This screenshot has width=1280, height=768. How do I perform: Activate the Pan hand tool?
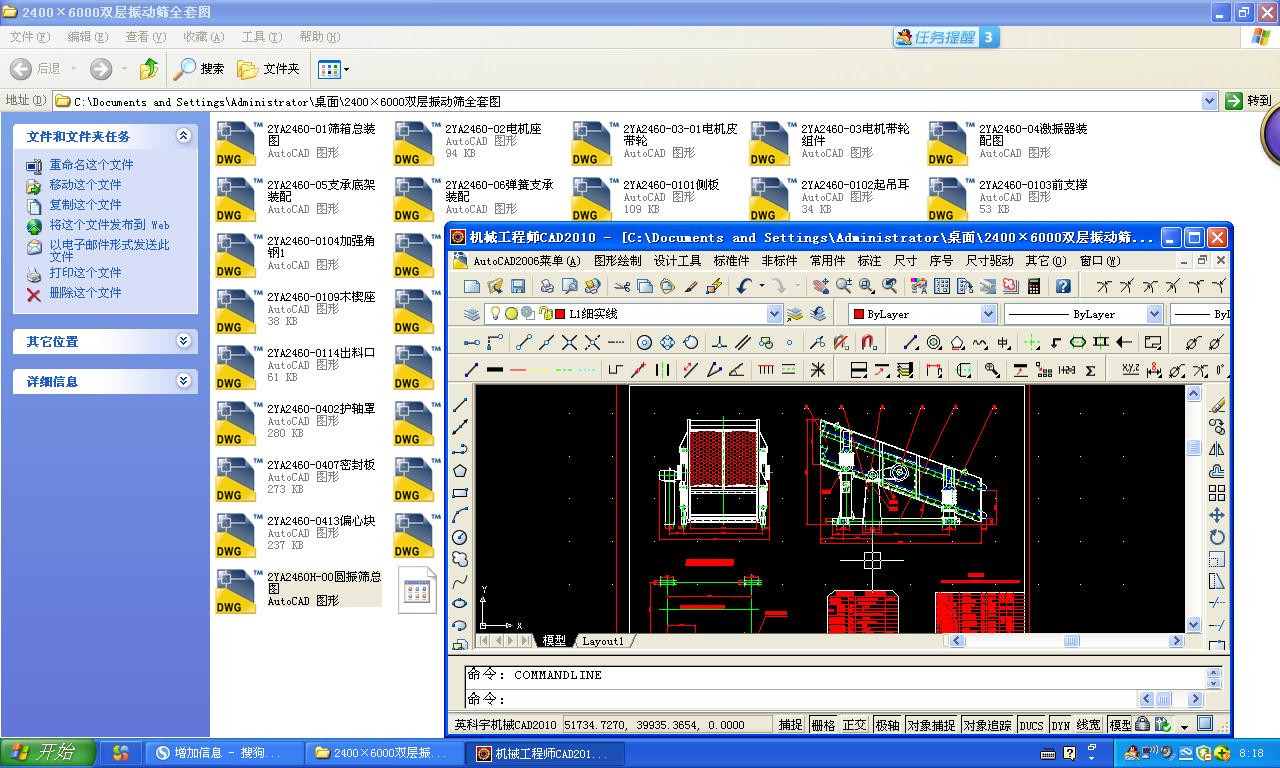click(822, 285)
